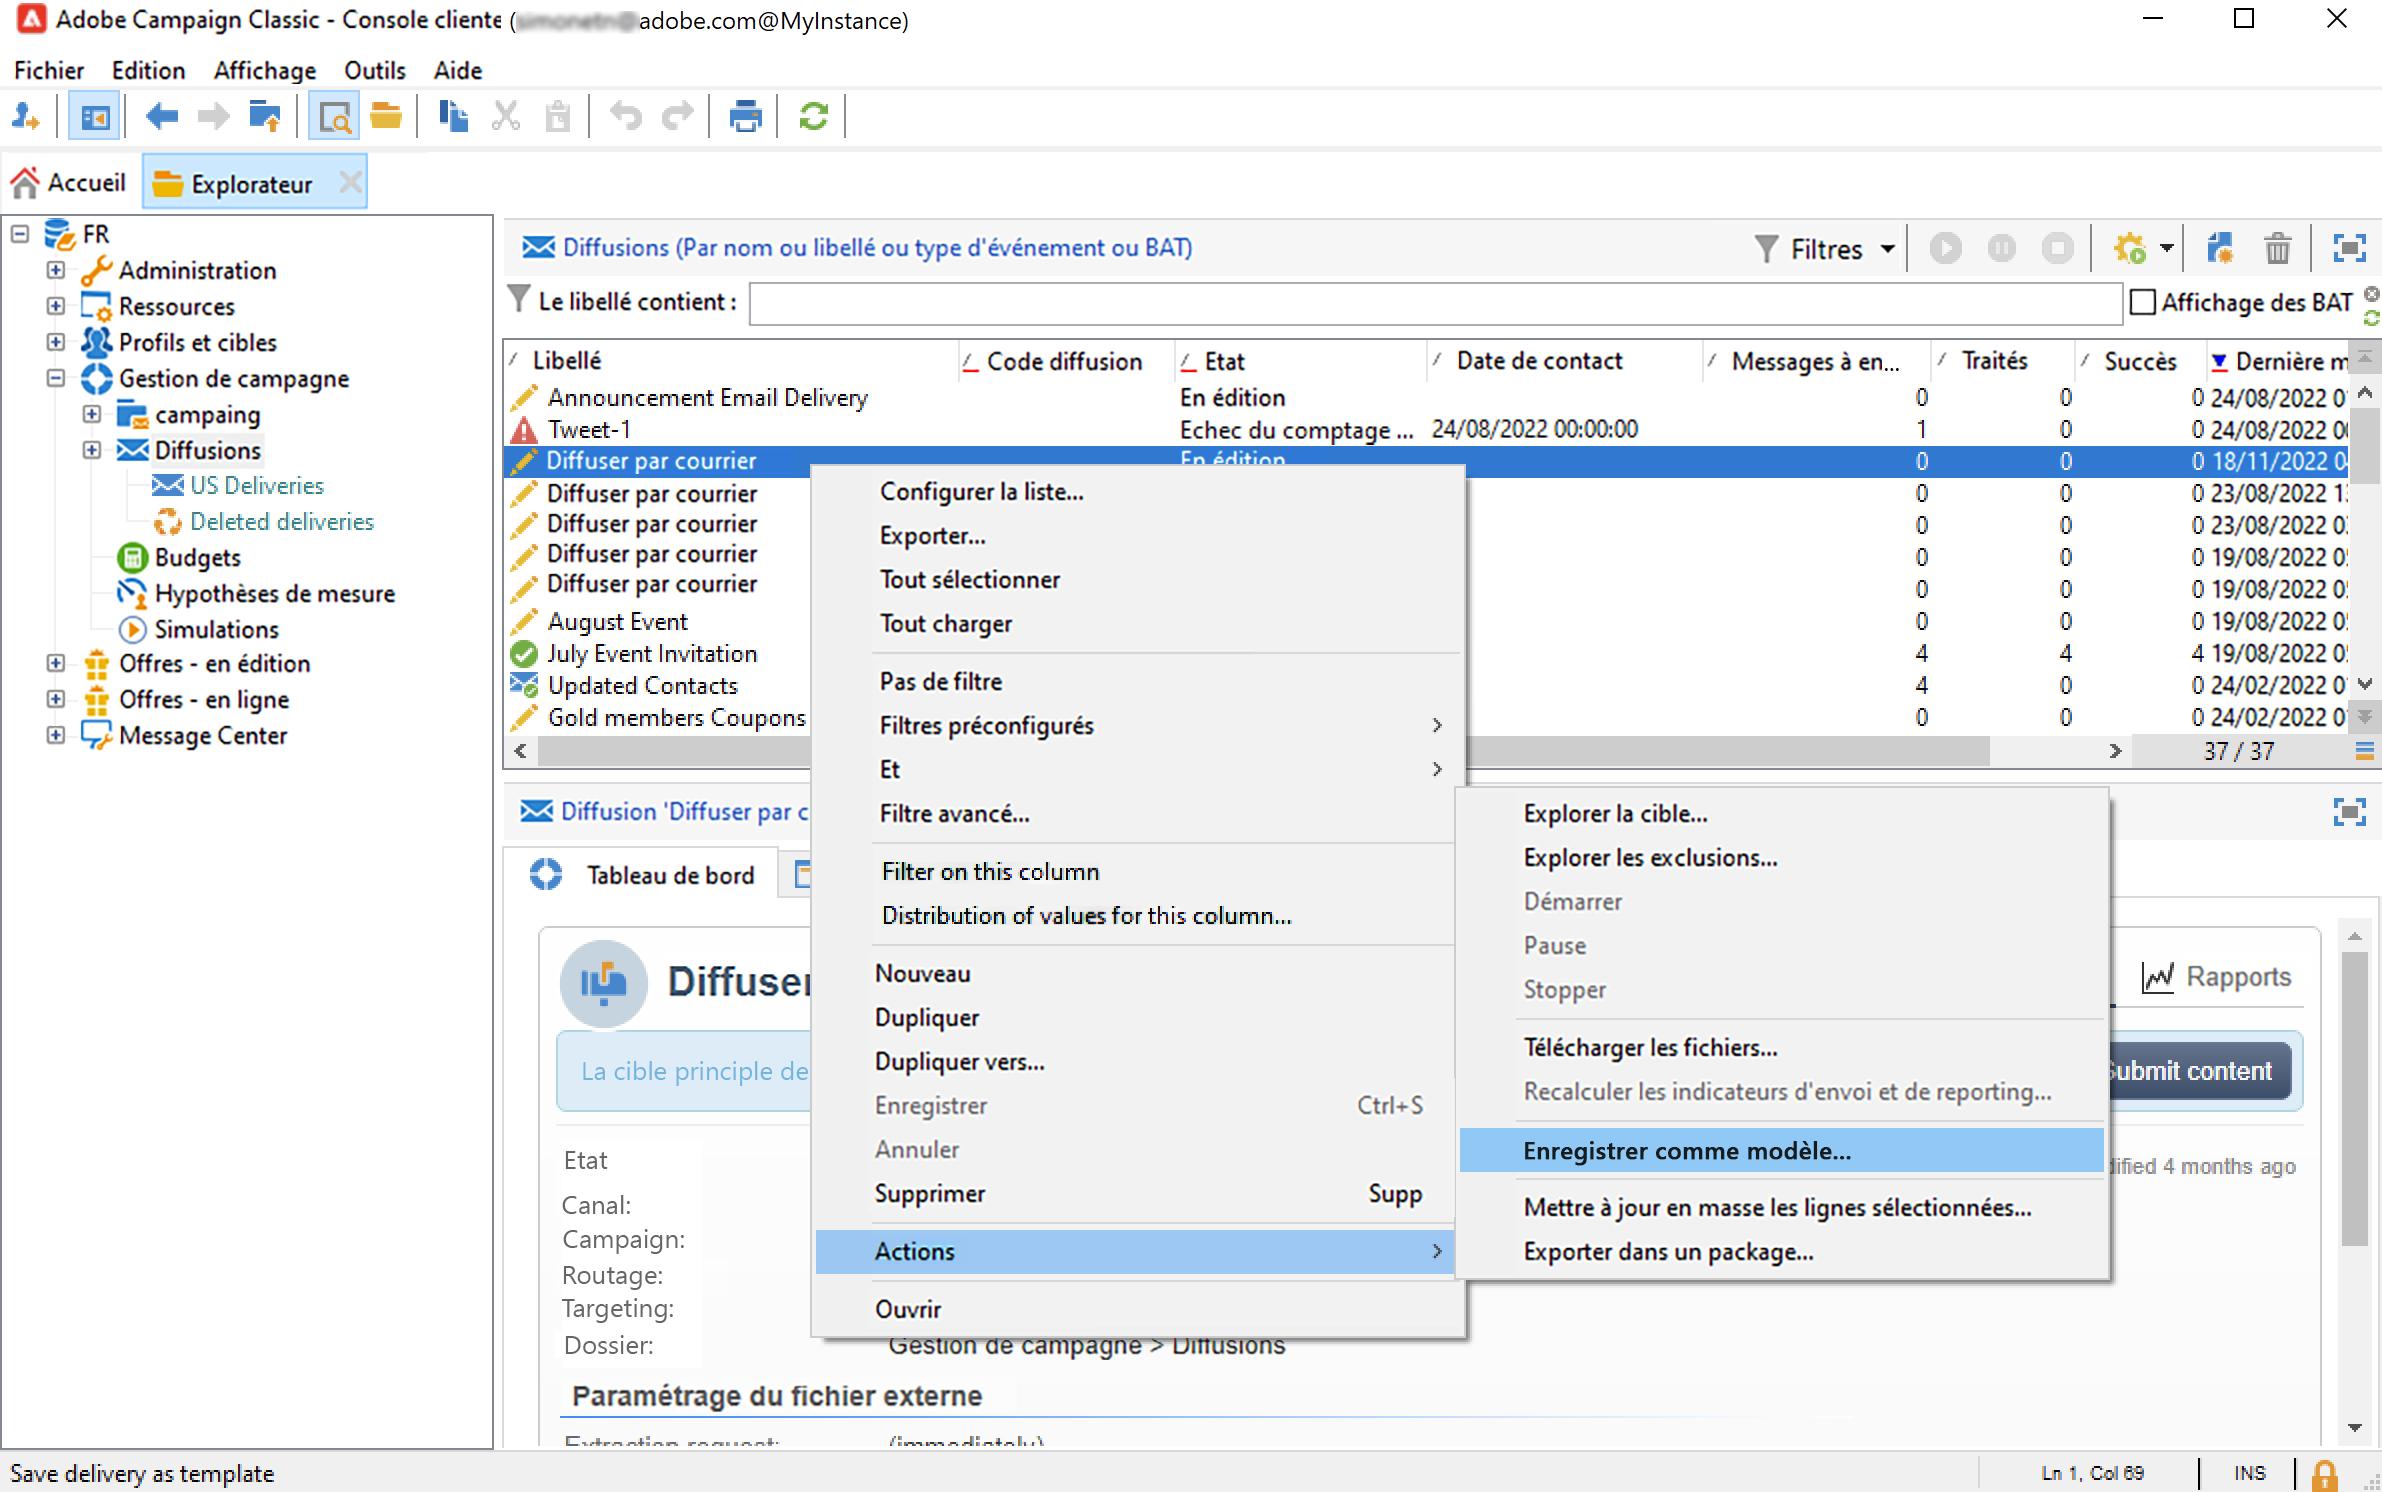2382x1492 pixels.
Task: Collapse the Gestion de campagne tree node
Action: tap(56, 378)
